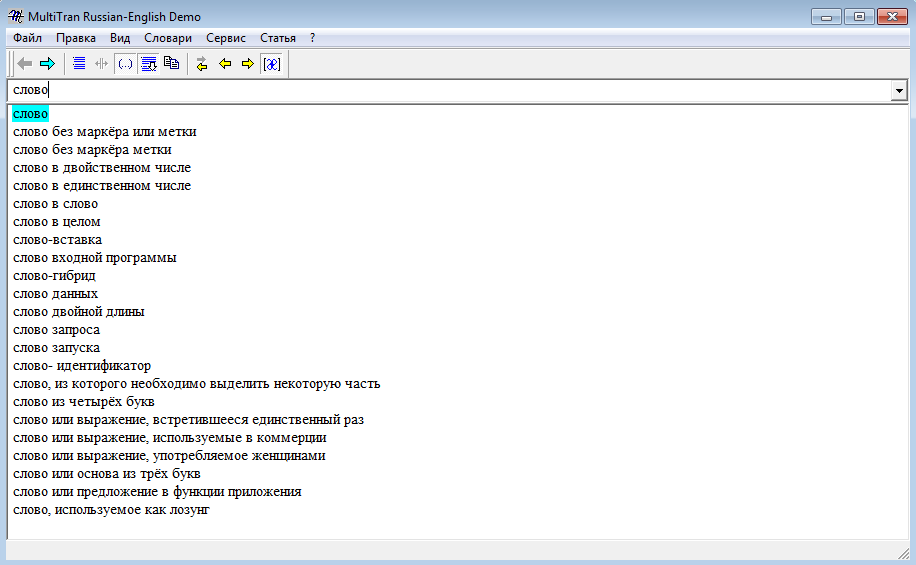The image size is (916, 565).
Task: Select the highlighted entry слово
Action: coord(30,113)
